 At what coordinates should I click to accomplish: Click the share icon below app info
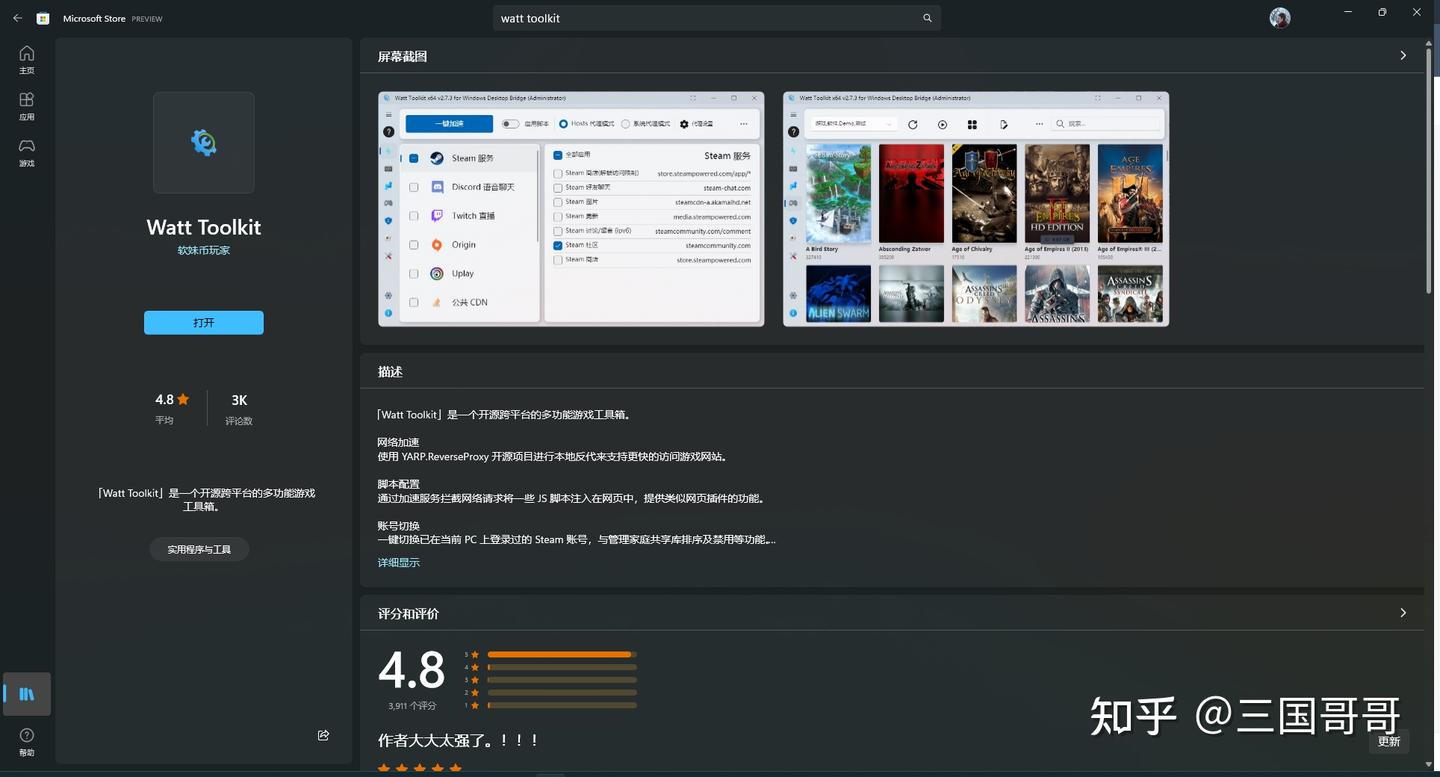323,735
